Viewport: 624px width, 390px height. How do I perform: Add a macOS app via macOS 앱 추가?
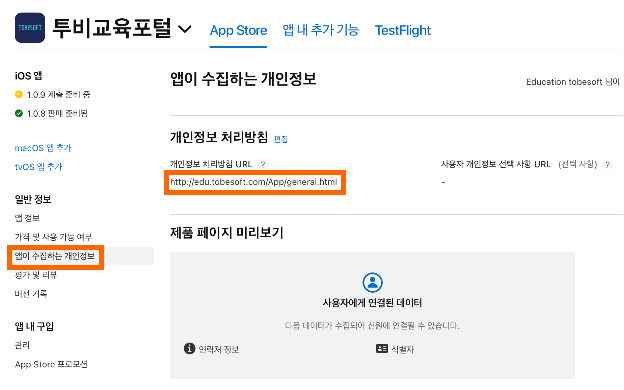pyautogui.click(x=43, y=148)
